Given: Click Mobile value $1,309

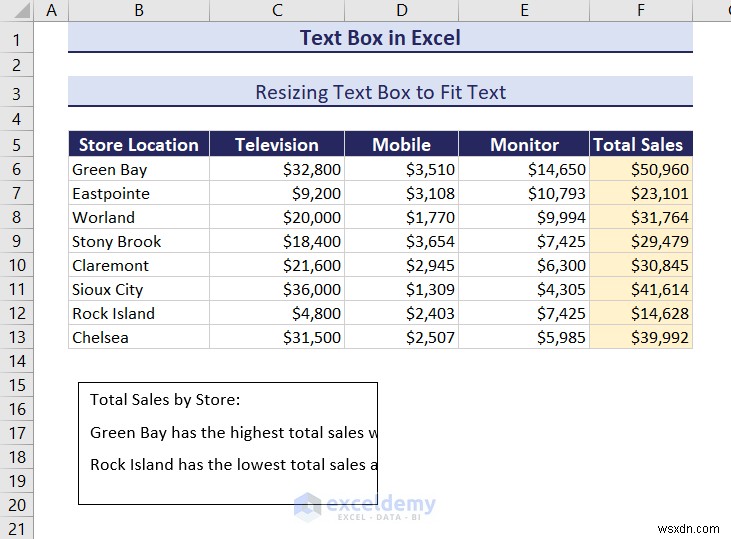Looking at the screenshot, I should click(x=401, y=289).
